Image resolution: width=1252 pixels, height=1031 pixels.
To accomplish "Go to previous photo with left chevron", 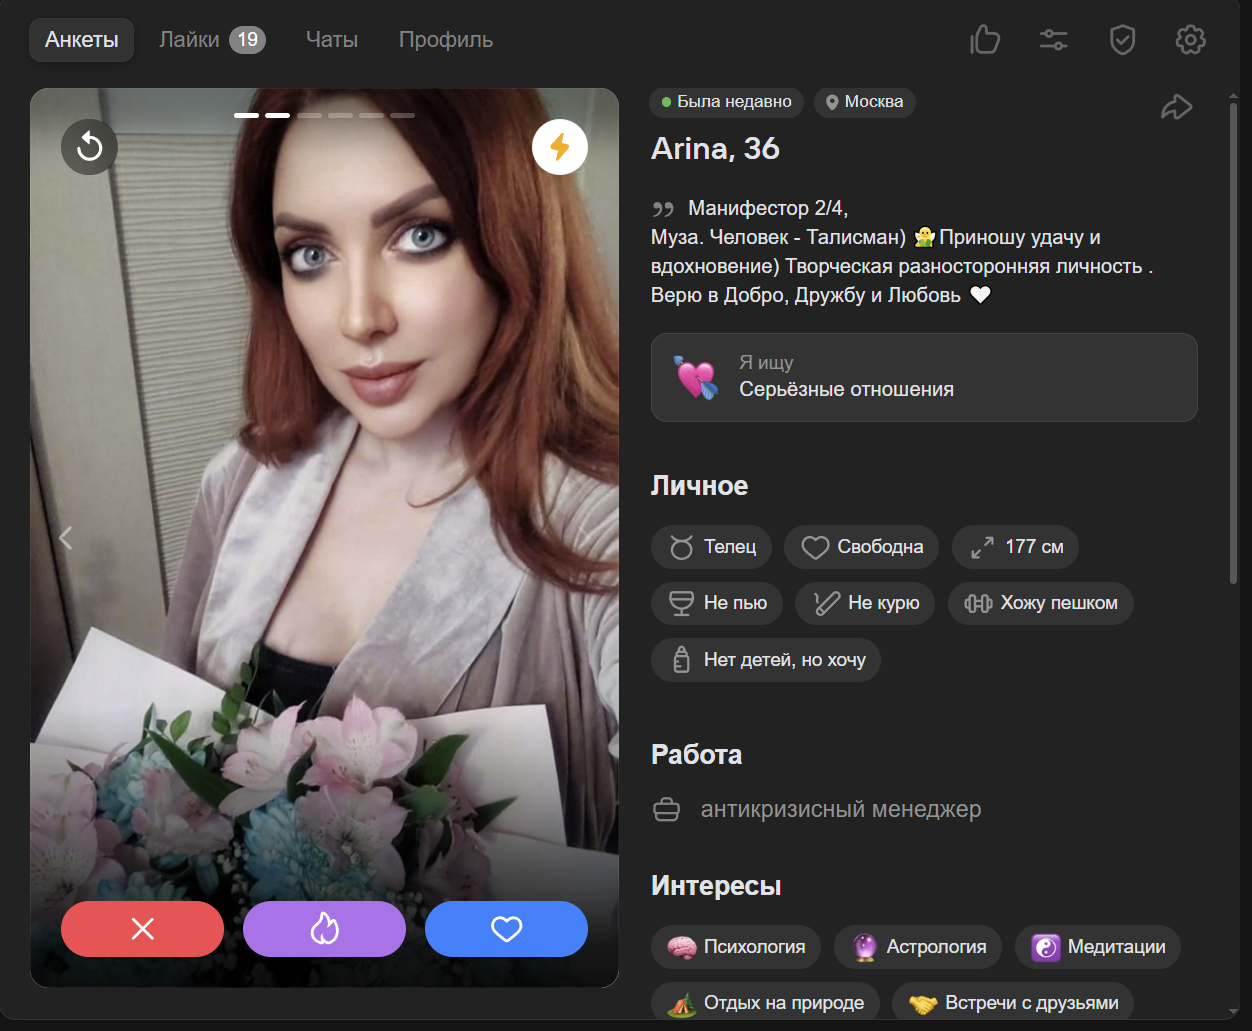I will pyautogui.click(x=66, y=538).
